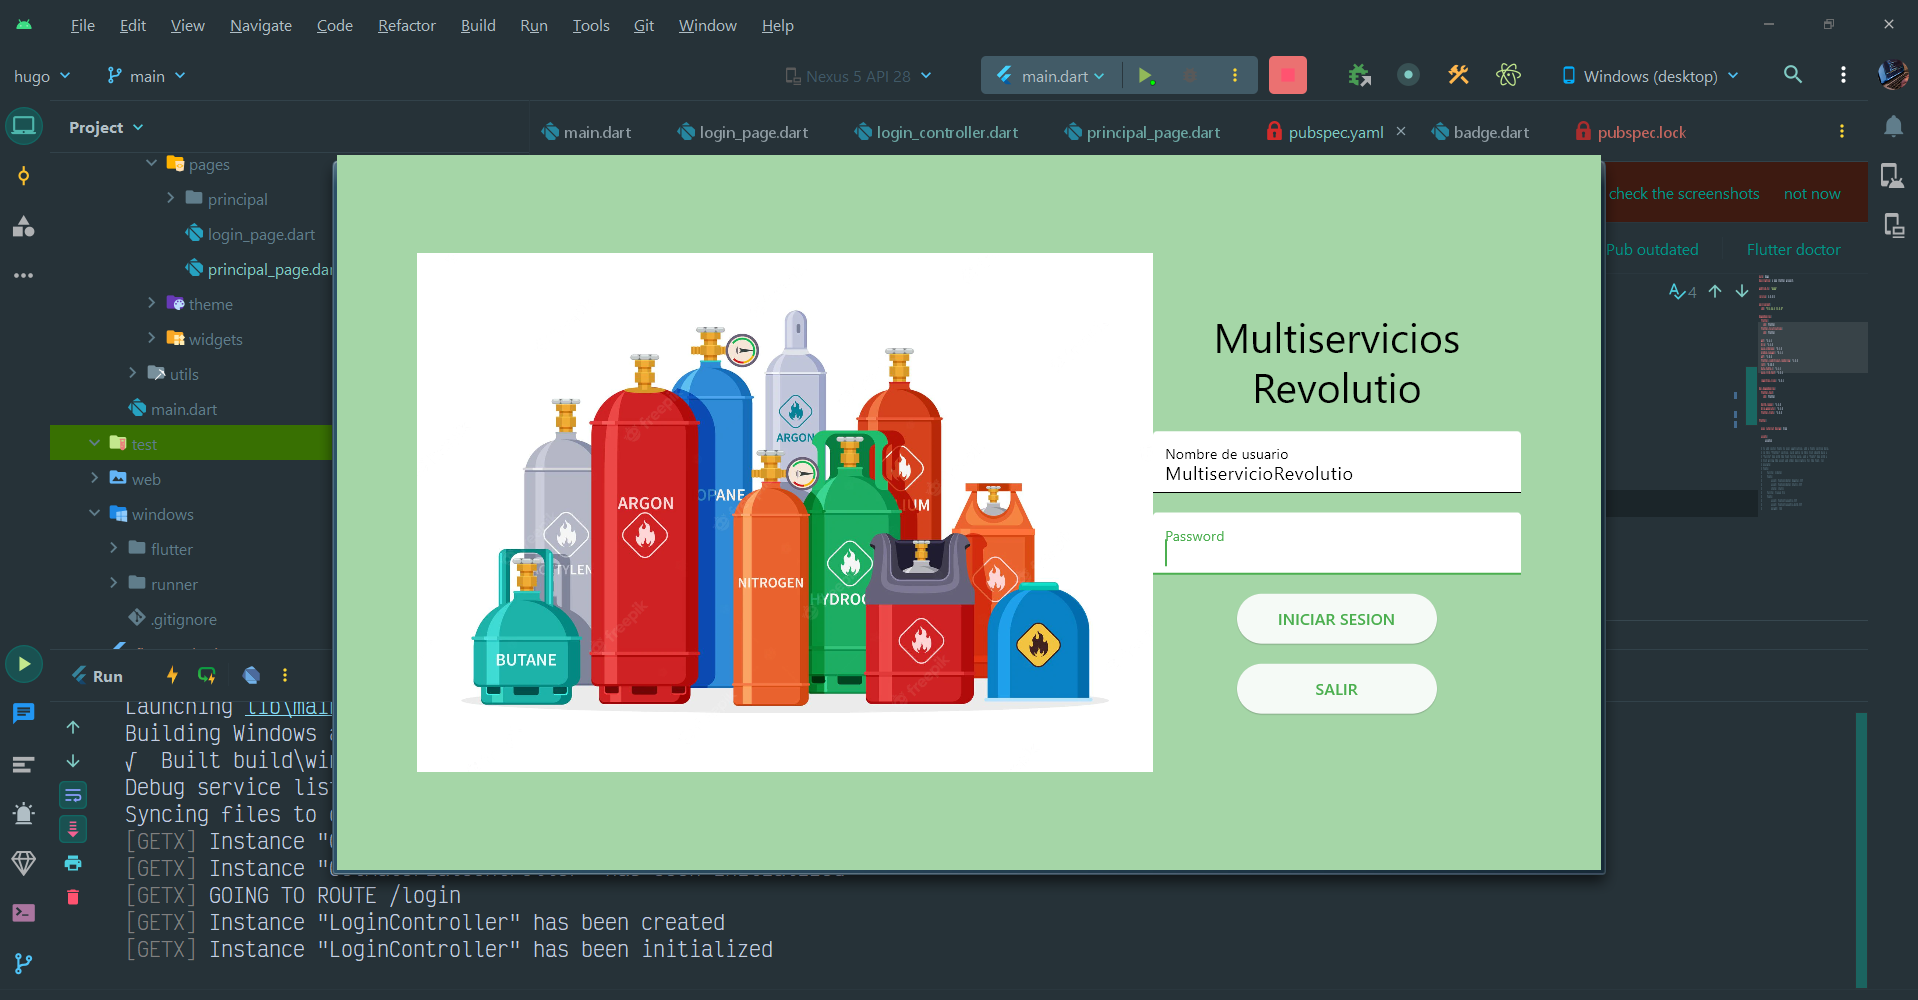Click the red Stop button in the toolbar
The height and width of the screenshot is (1000, 1918).
1287,75
